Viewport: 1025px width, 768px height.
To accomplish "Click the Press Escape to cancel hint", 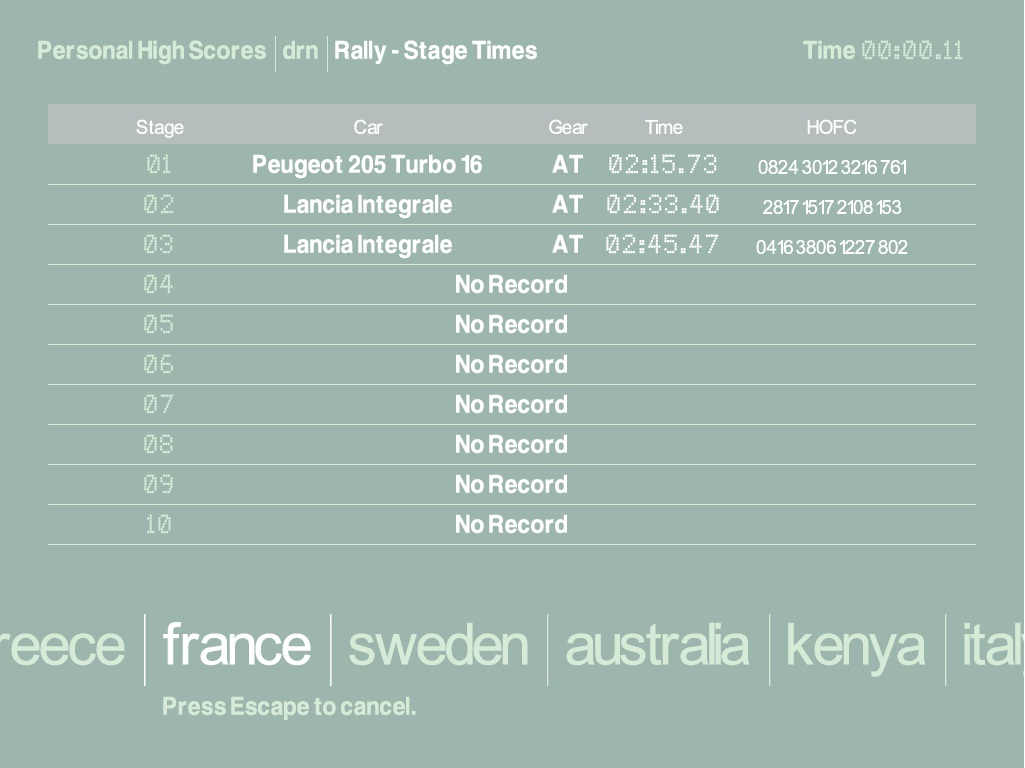I will coord(289,707).
